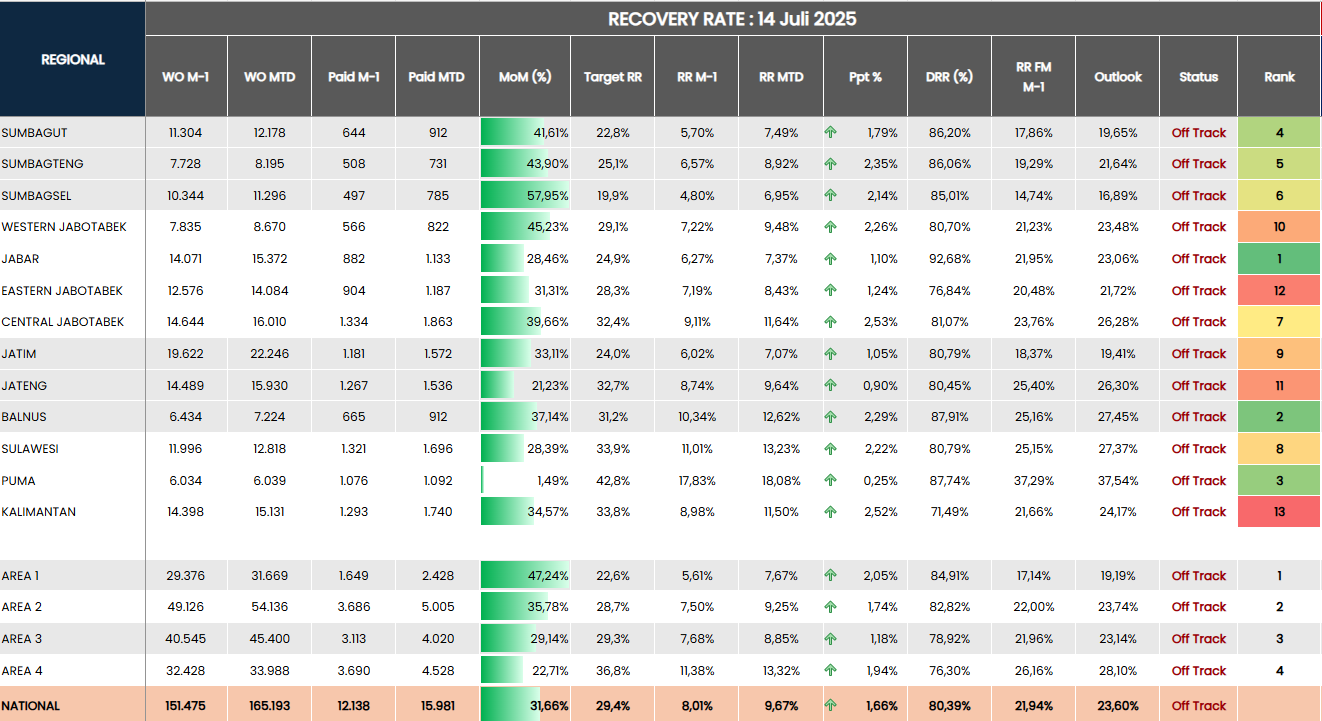Select the NATIONAL WO MTD value 165.193
1322x721 pixels.
269,706
